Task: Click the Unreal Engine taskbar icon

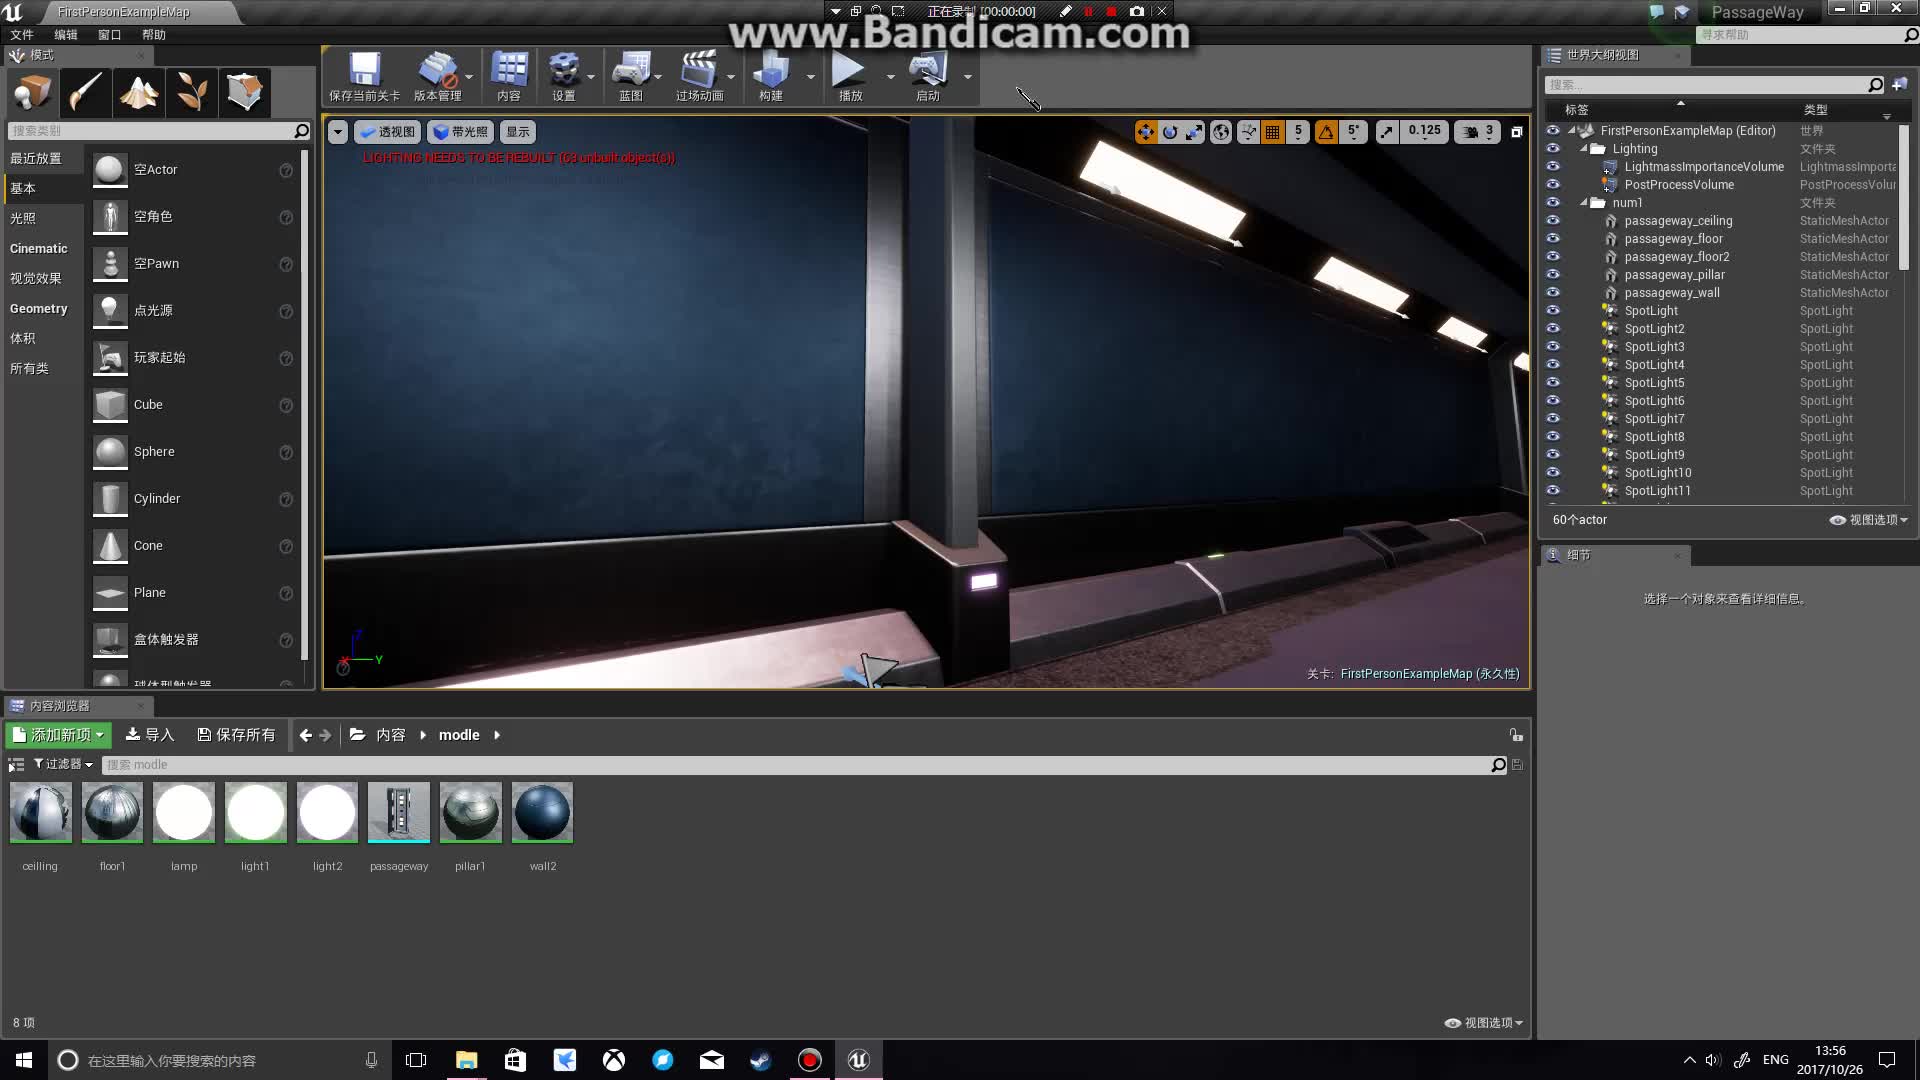Action: pyautogui.click(x=857, y=1059)
